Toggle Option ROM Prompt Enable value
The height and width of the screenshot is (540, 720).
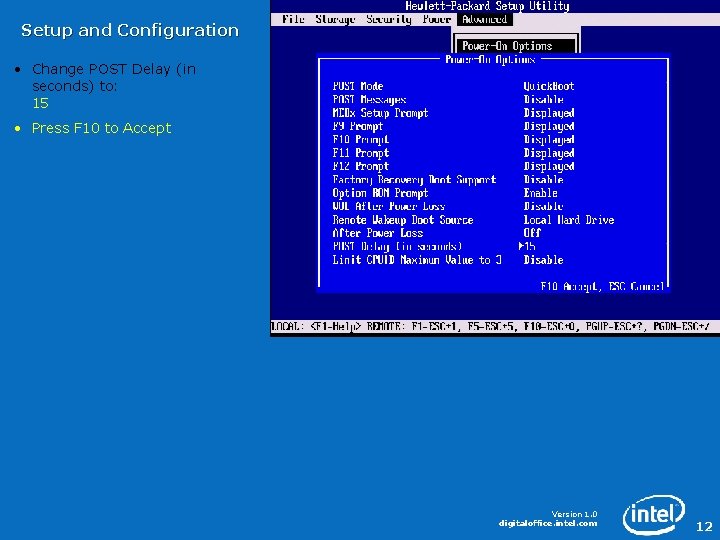pos(540,193)
